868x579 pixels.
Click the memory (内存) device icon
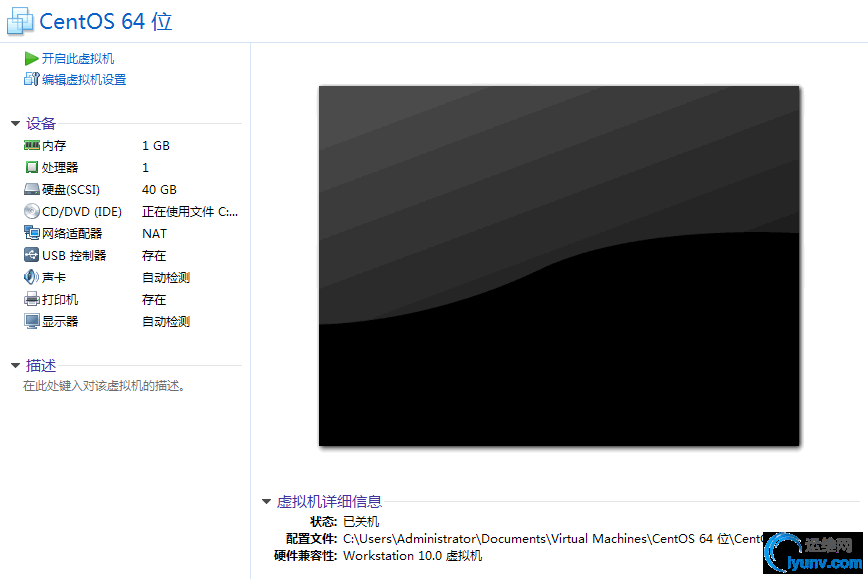[32, 145]
